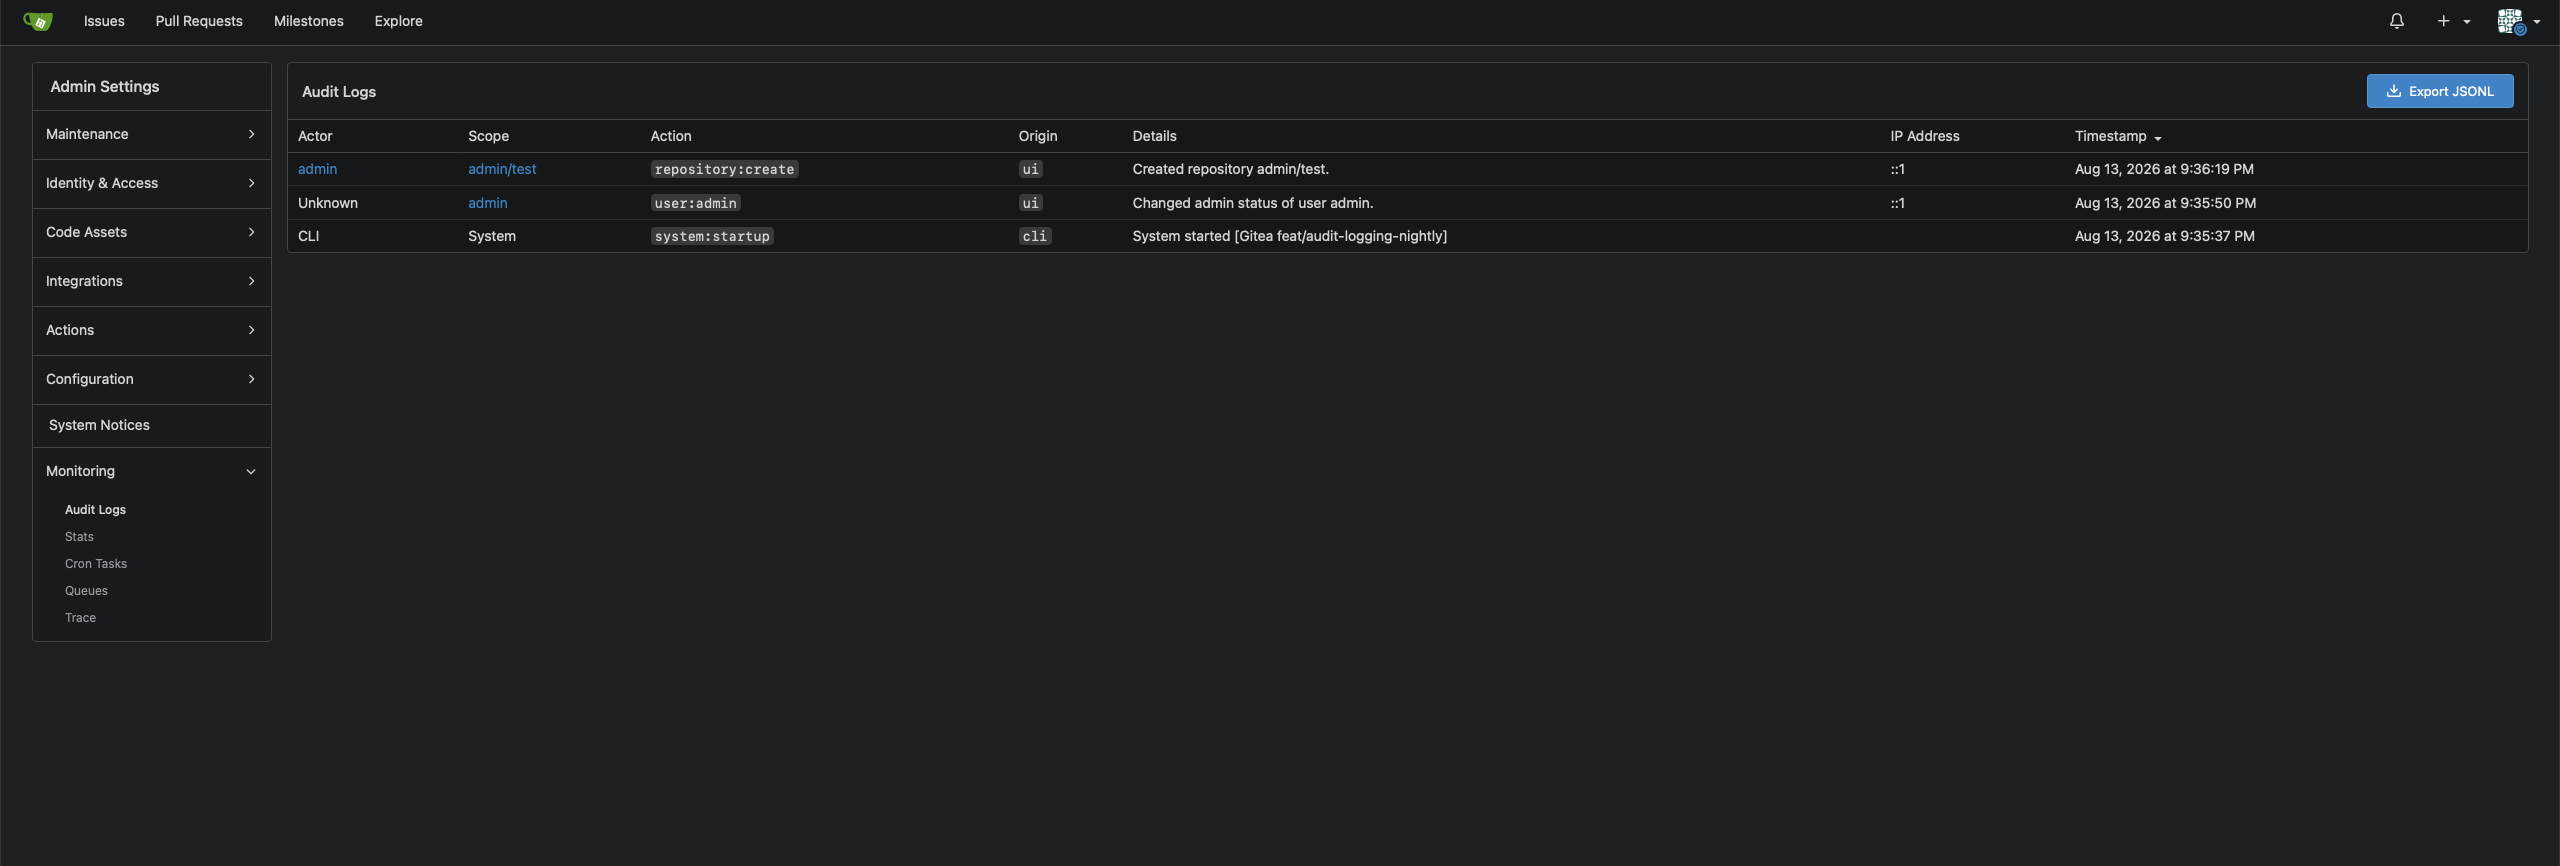This screenshot has width=2560, height=866.
Task: Click 'Changed admin status of user admin.'
Action: 1252,203
